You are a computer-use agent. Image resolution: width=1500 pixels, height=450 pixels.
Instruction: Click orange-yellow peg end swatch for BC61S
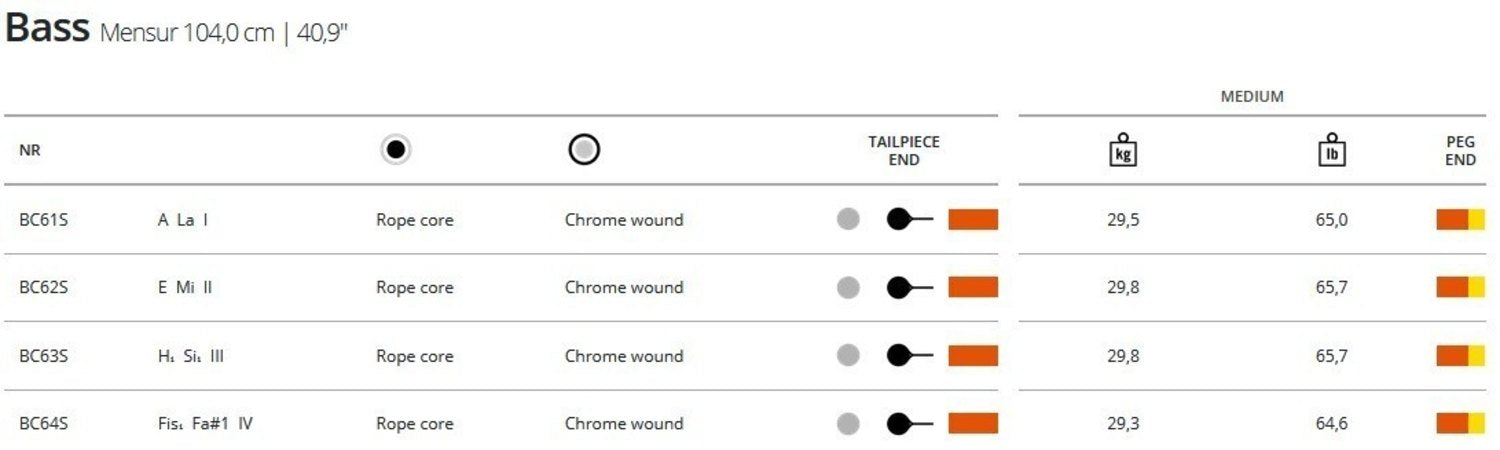(x=1460, y=219)
